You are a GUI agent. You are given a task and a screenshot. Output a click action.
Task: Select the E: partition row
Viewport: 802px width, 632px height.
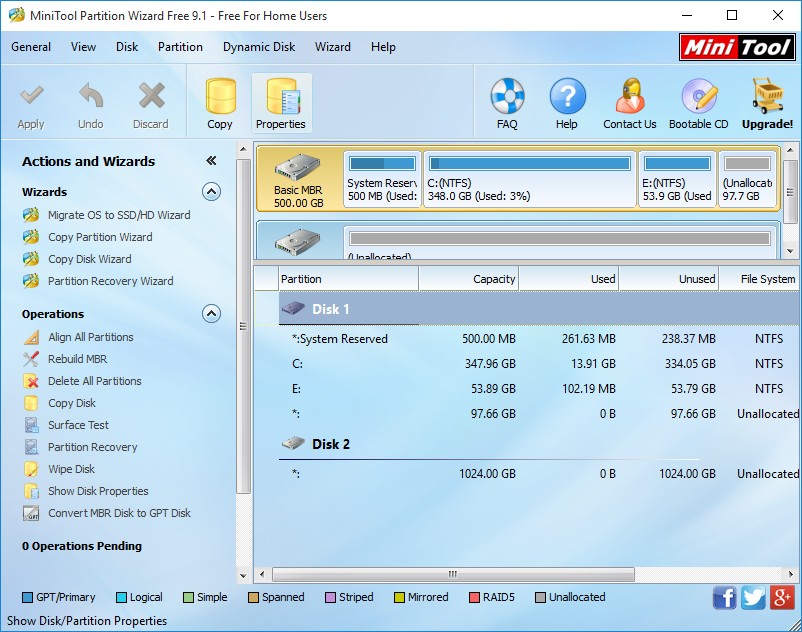coord(527,389)
